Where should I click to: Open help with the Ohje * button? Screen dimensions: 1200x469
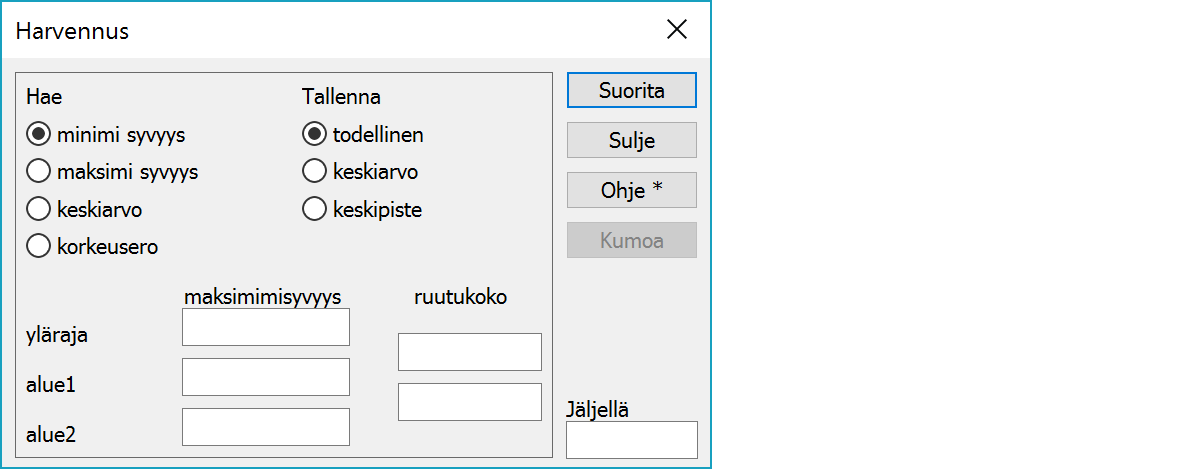[x=631, y=190]
